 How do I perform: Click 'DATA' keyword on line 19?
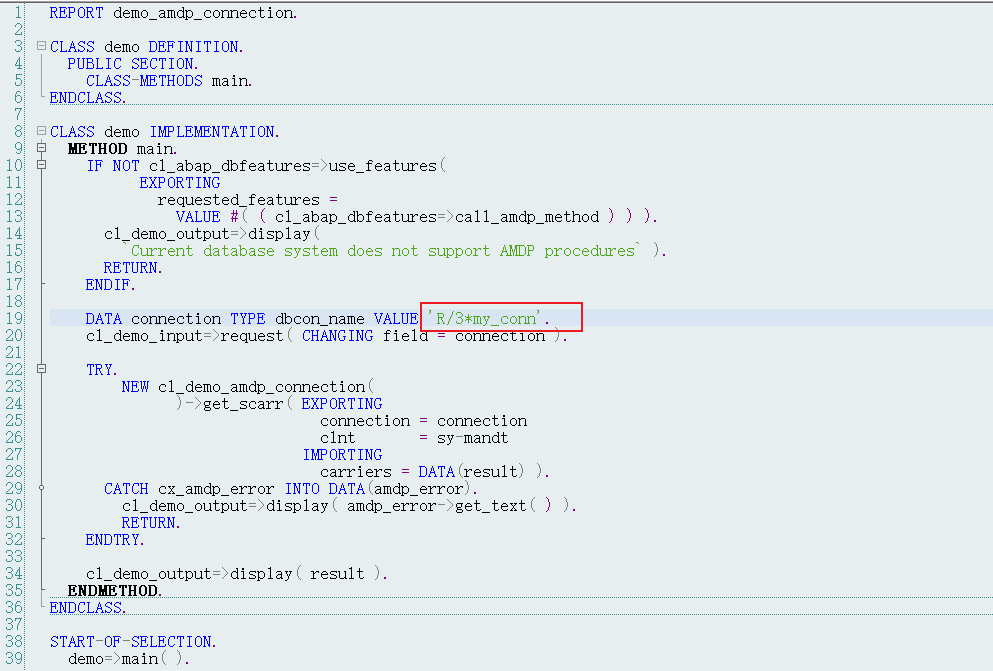click(x=104, y=318)
